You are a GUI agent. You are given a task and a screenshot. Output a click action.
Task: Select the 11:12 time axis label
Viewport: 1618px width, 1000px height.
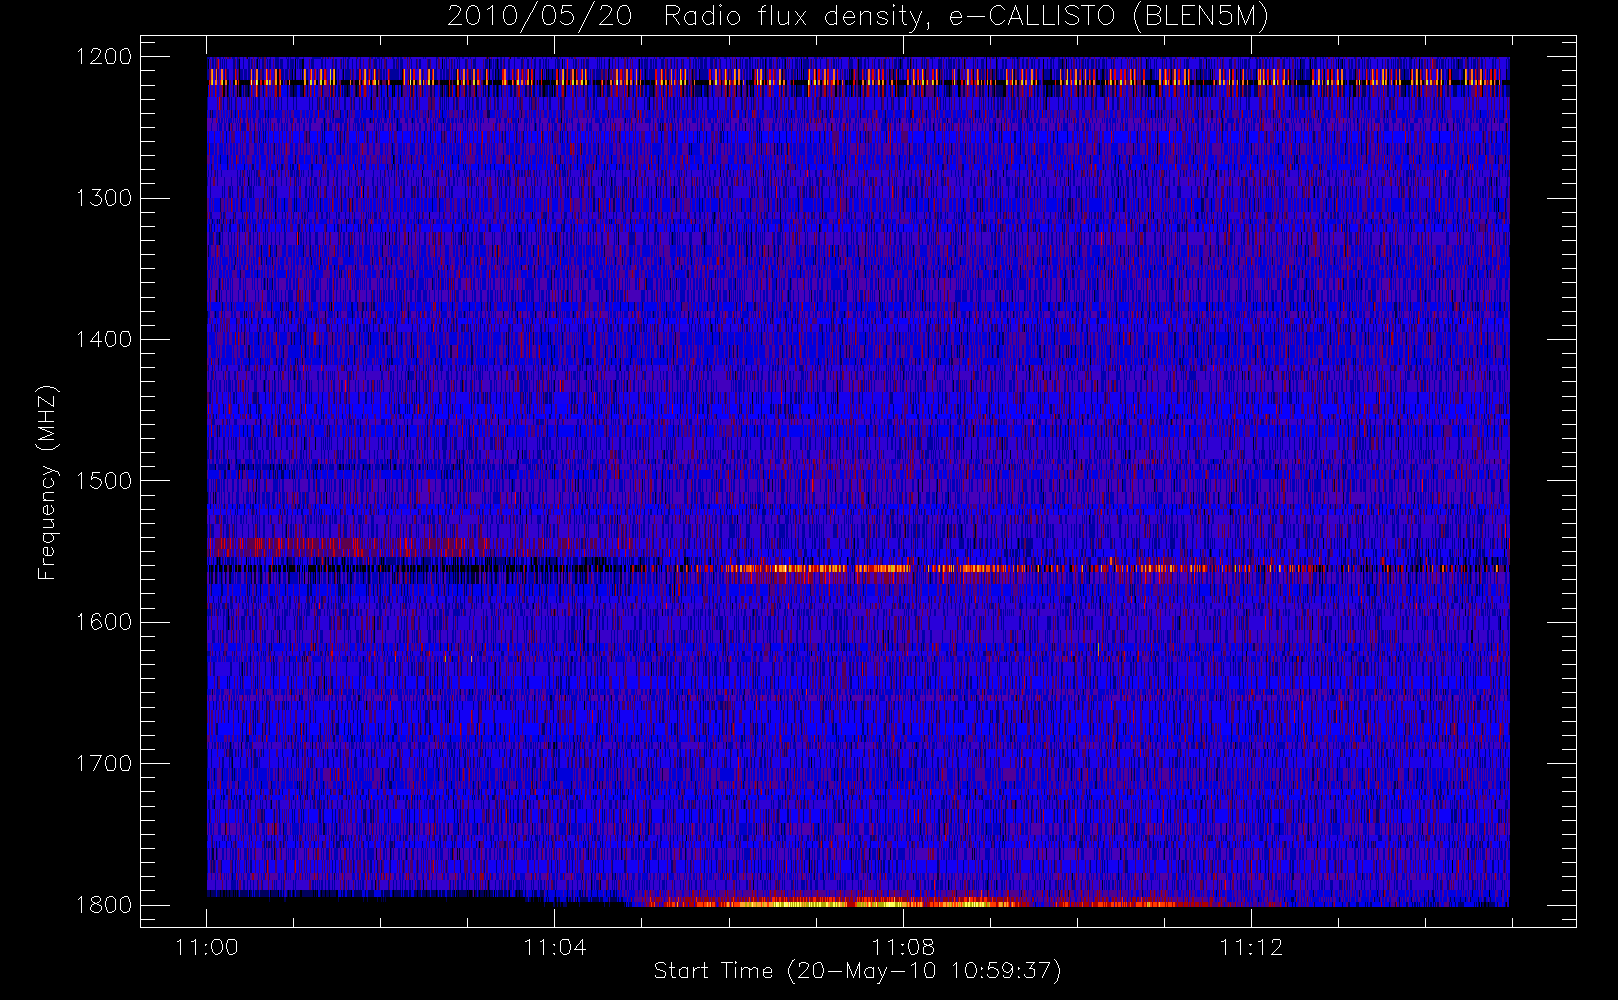coord(1251,947)
